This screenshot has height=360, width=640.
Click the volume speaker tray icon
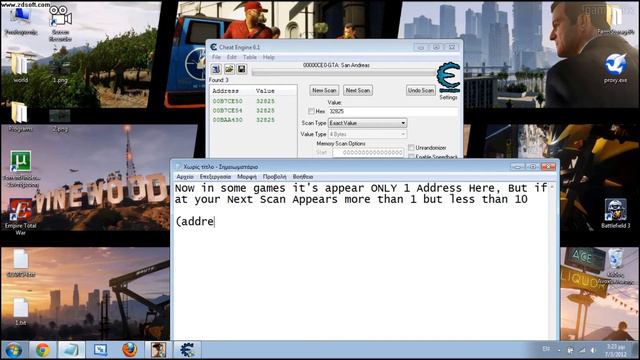[x=593, y=350]
